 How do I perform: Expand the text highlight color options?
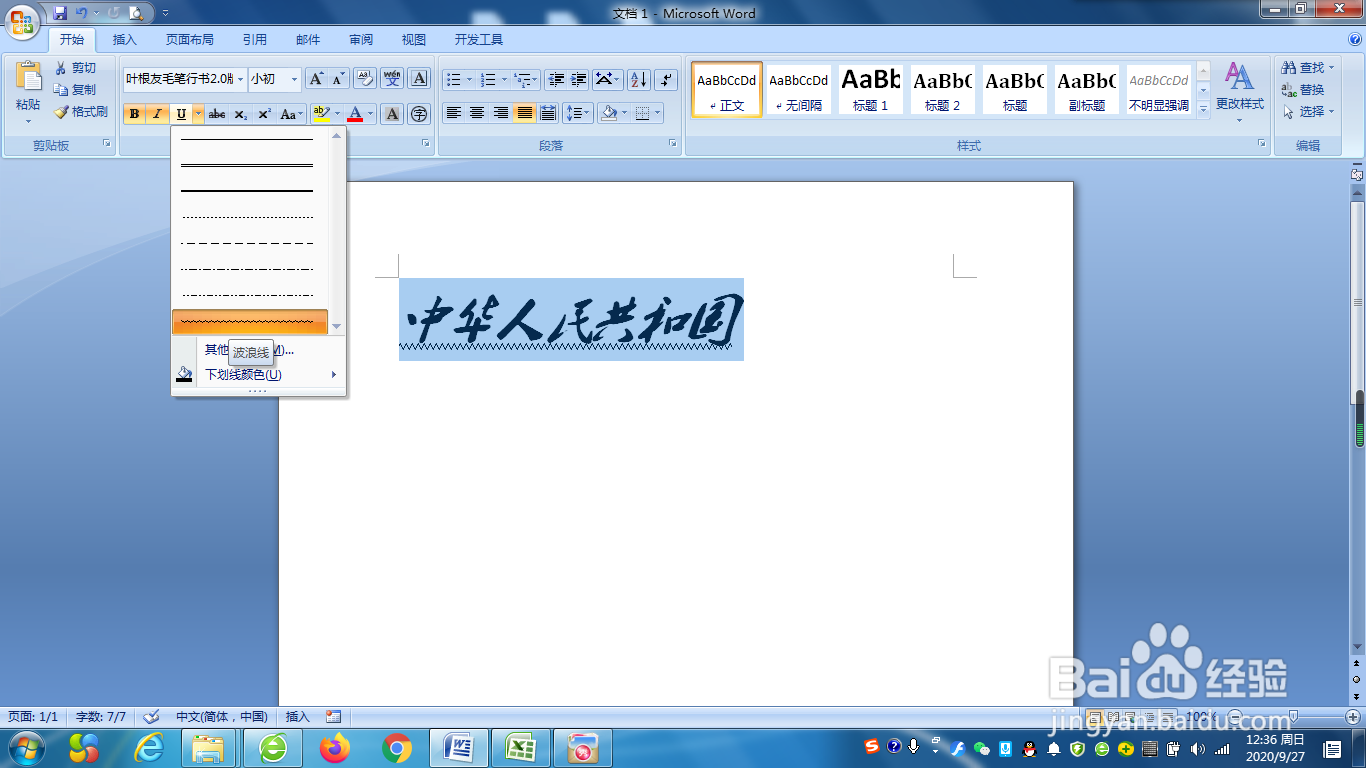(x=337, y=113)
